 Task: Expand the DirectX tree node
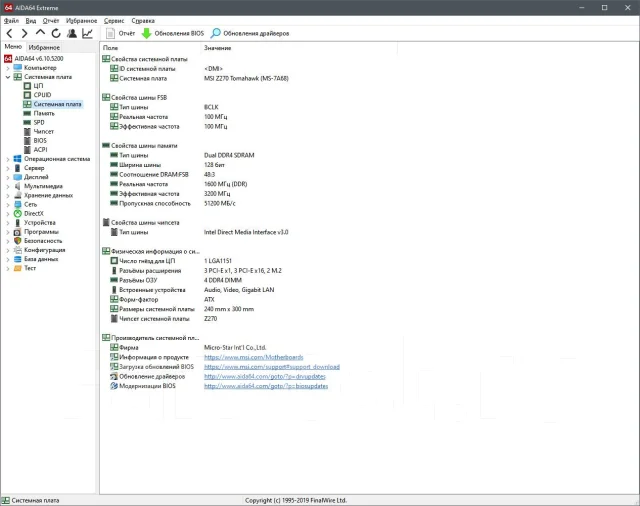[x=8, y=214]
